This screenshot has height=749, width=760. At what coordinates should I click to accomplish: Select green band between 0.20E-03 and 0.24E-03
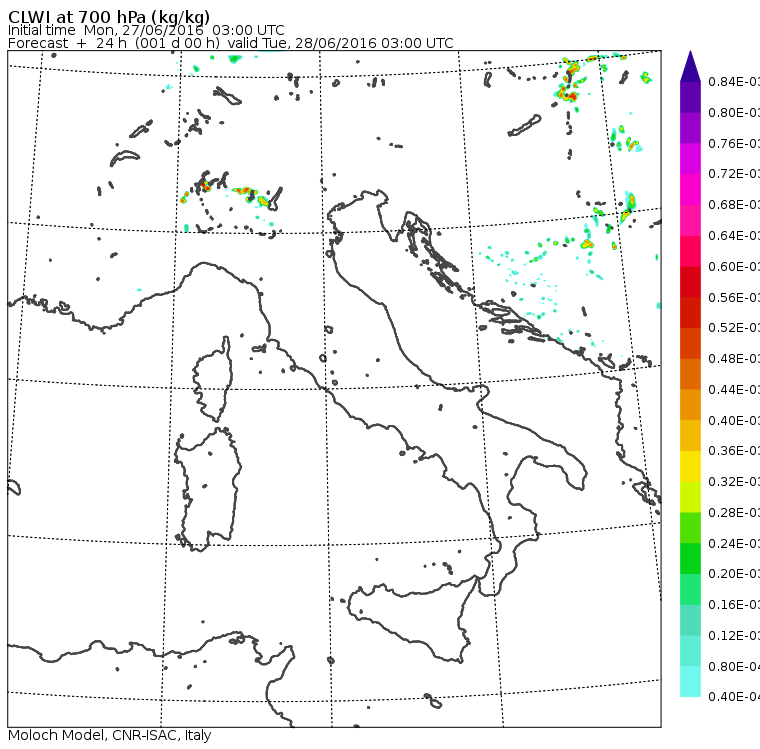(690, 559)
